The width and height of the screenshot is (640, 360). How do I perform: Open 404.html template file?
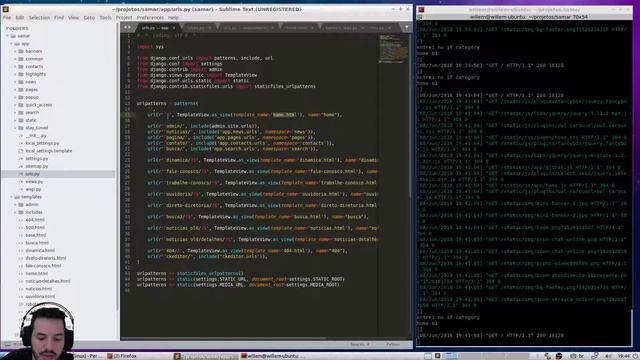[x=35, y=220]
